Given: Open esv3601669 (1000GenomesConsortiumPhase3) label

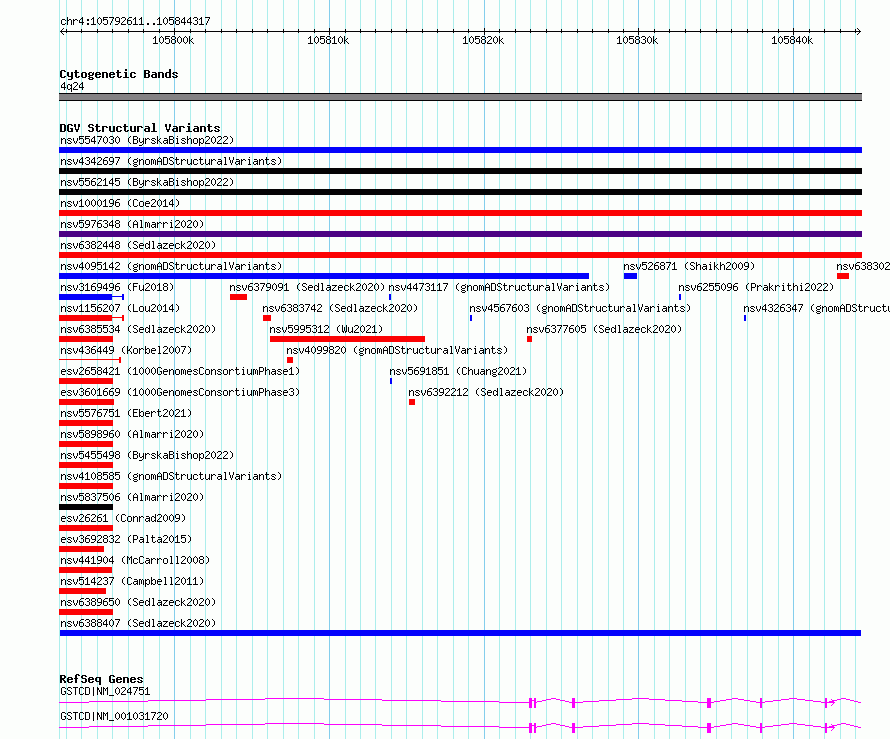Looking at the screenshot, I should pos(180,392).
